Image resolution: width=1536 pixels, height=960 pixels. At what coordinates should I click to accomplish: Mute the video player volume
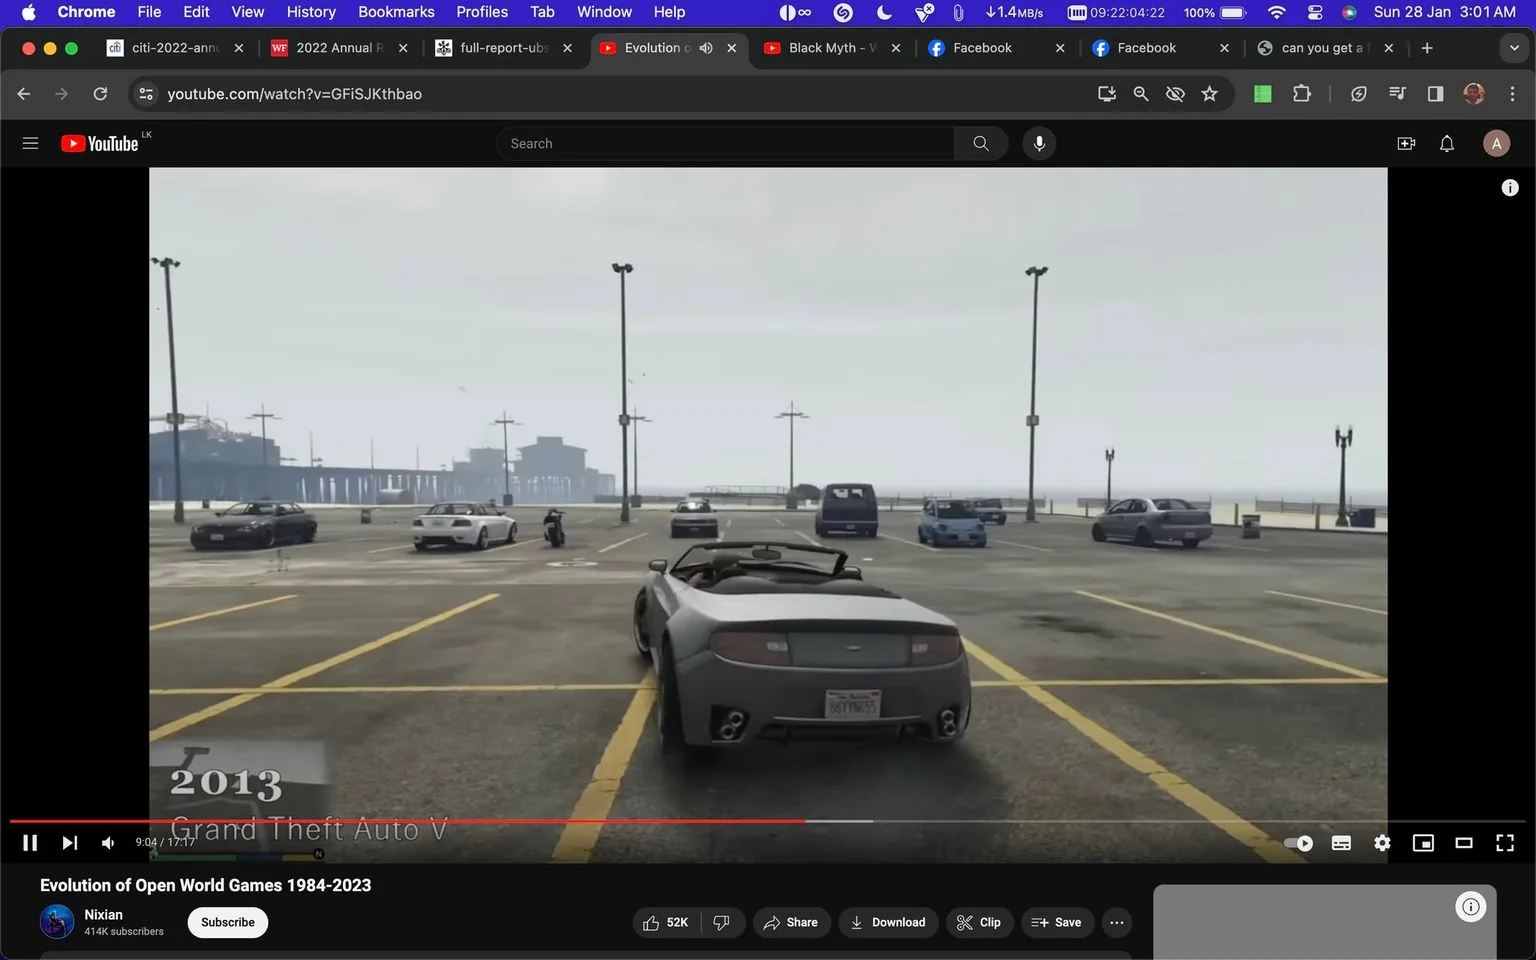pyautogui.click(x=108, y=843)
